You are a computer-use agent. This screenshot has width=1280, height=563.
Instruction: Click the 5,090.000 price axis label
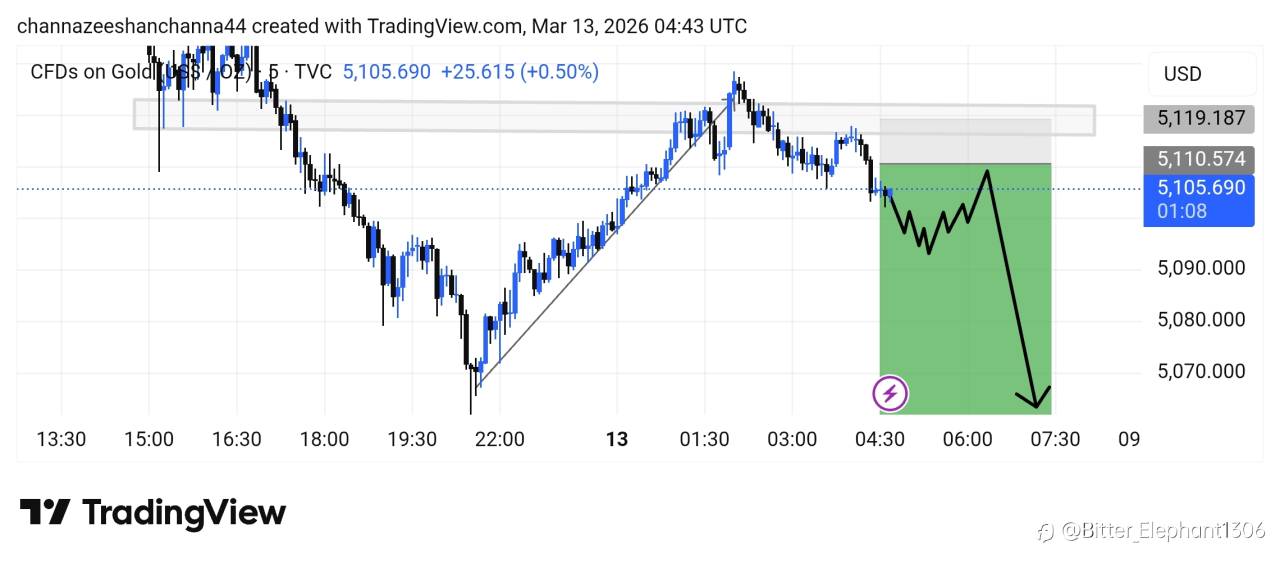click(x=1201, y=268)
